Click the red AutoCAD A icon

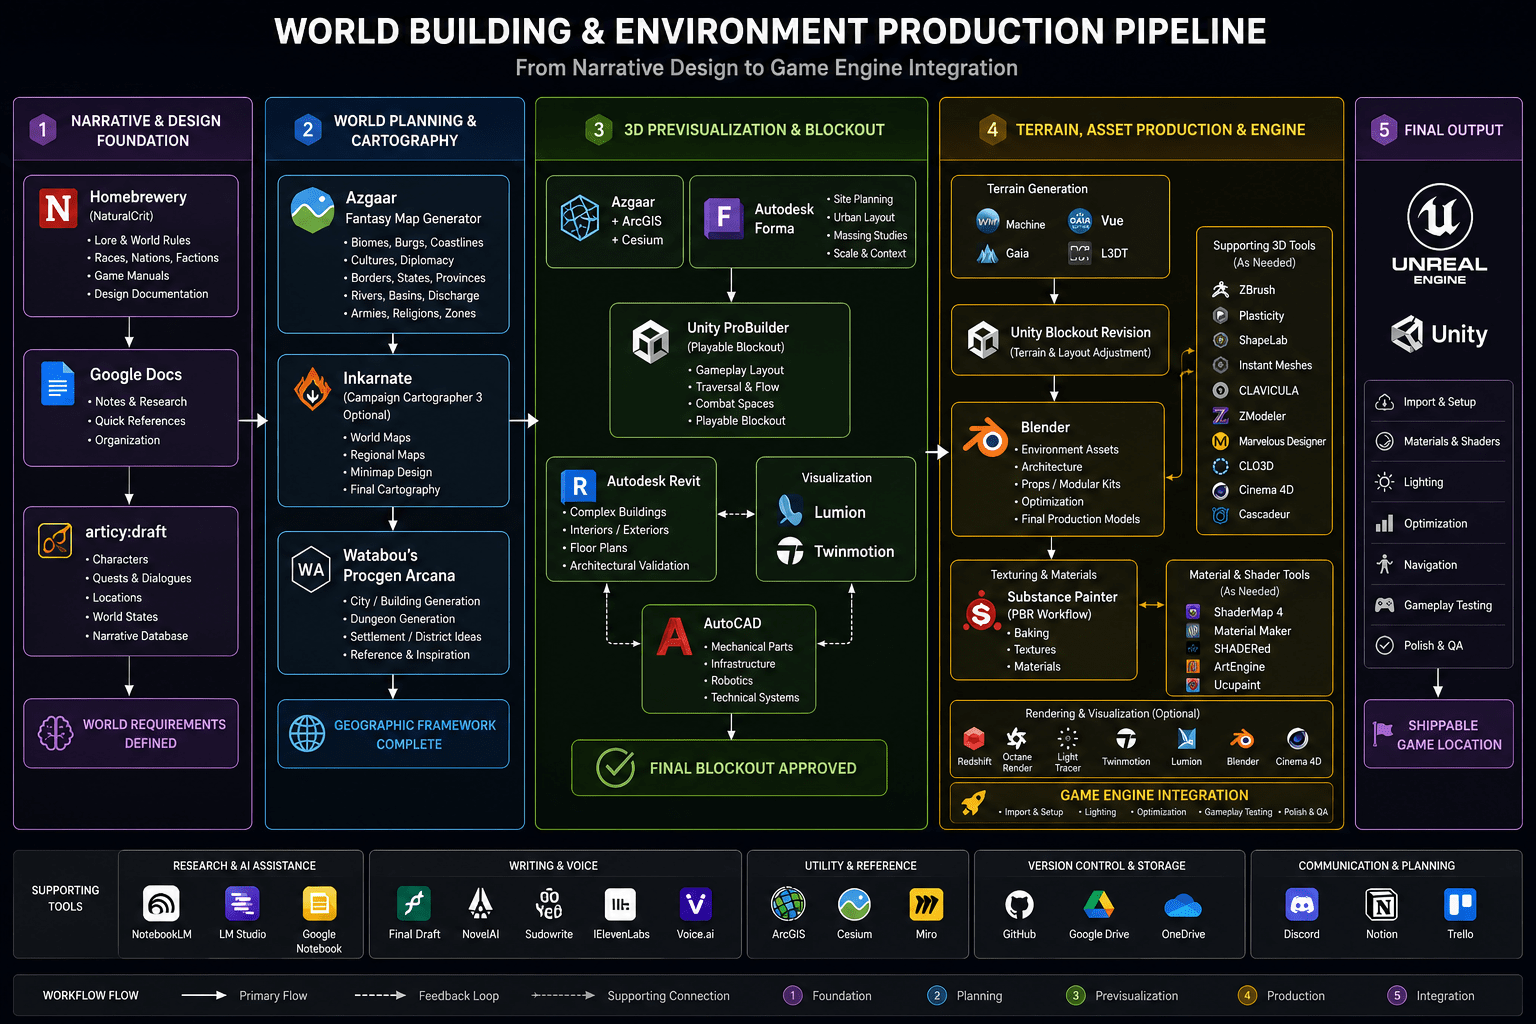674,636
